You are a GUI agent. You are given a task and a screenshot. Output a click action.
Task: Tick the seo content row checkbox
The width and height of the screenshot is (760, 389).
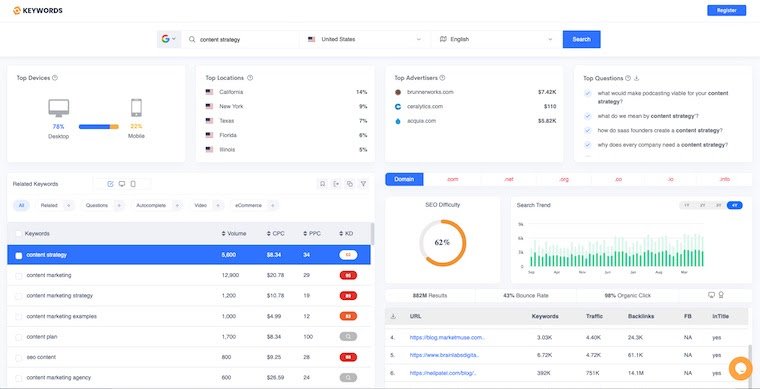point(18,358)
